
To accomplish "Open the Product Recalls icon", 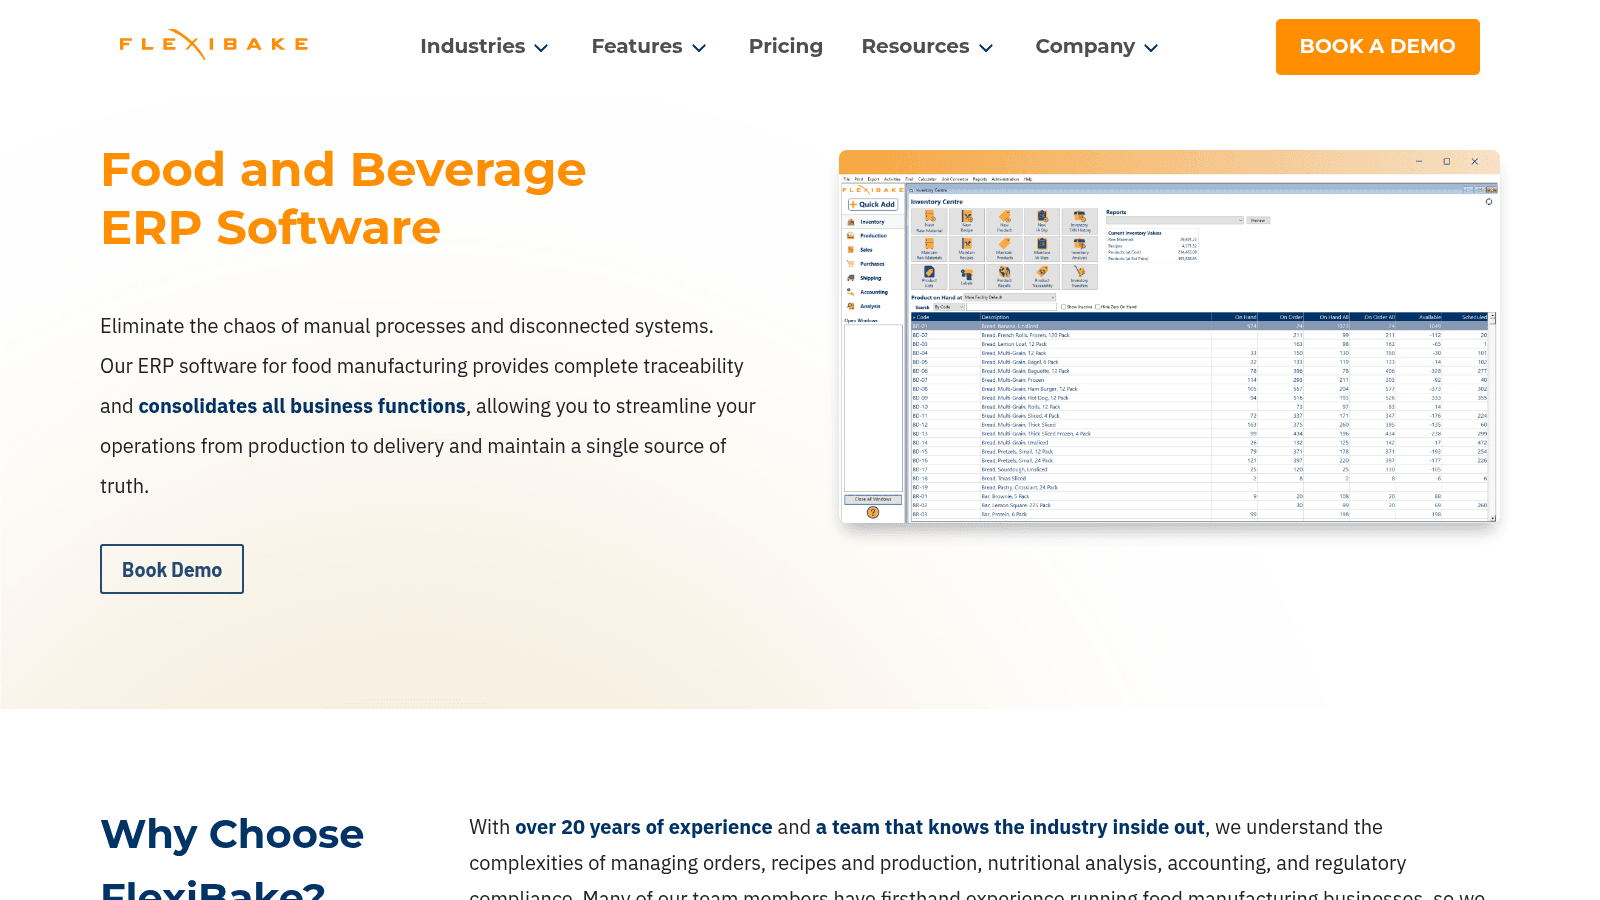I will 1004,277.
